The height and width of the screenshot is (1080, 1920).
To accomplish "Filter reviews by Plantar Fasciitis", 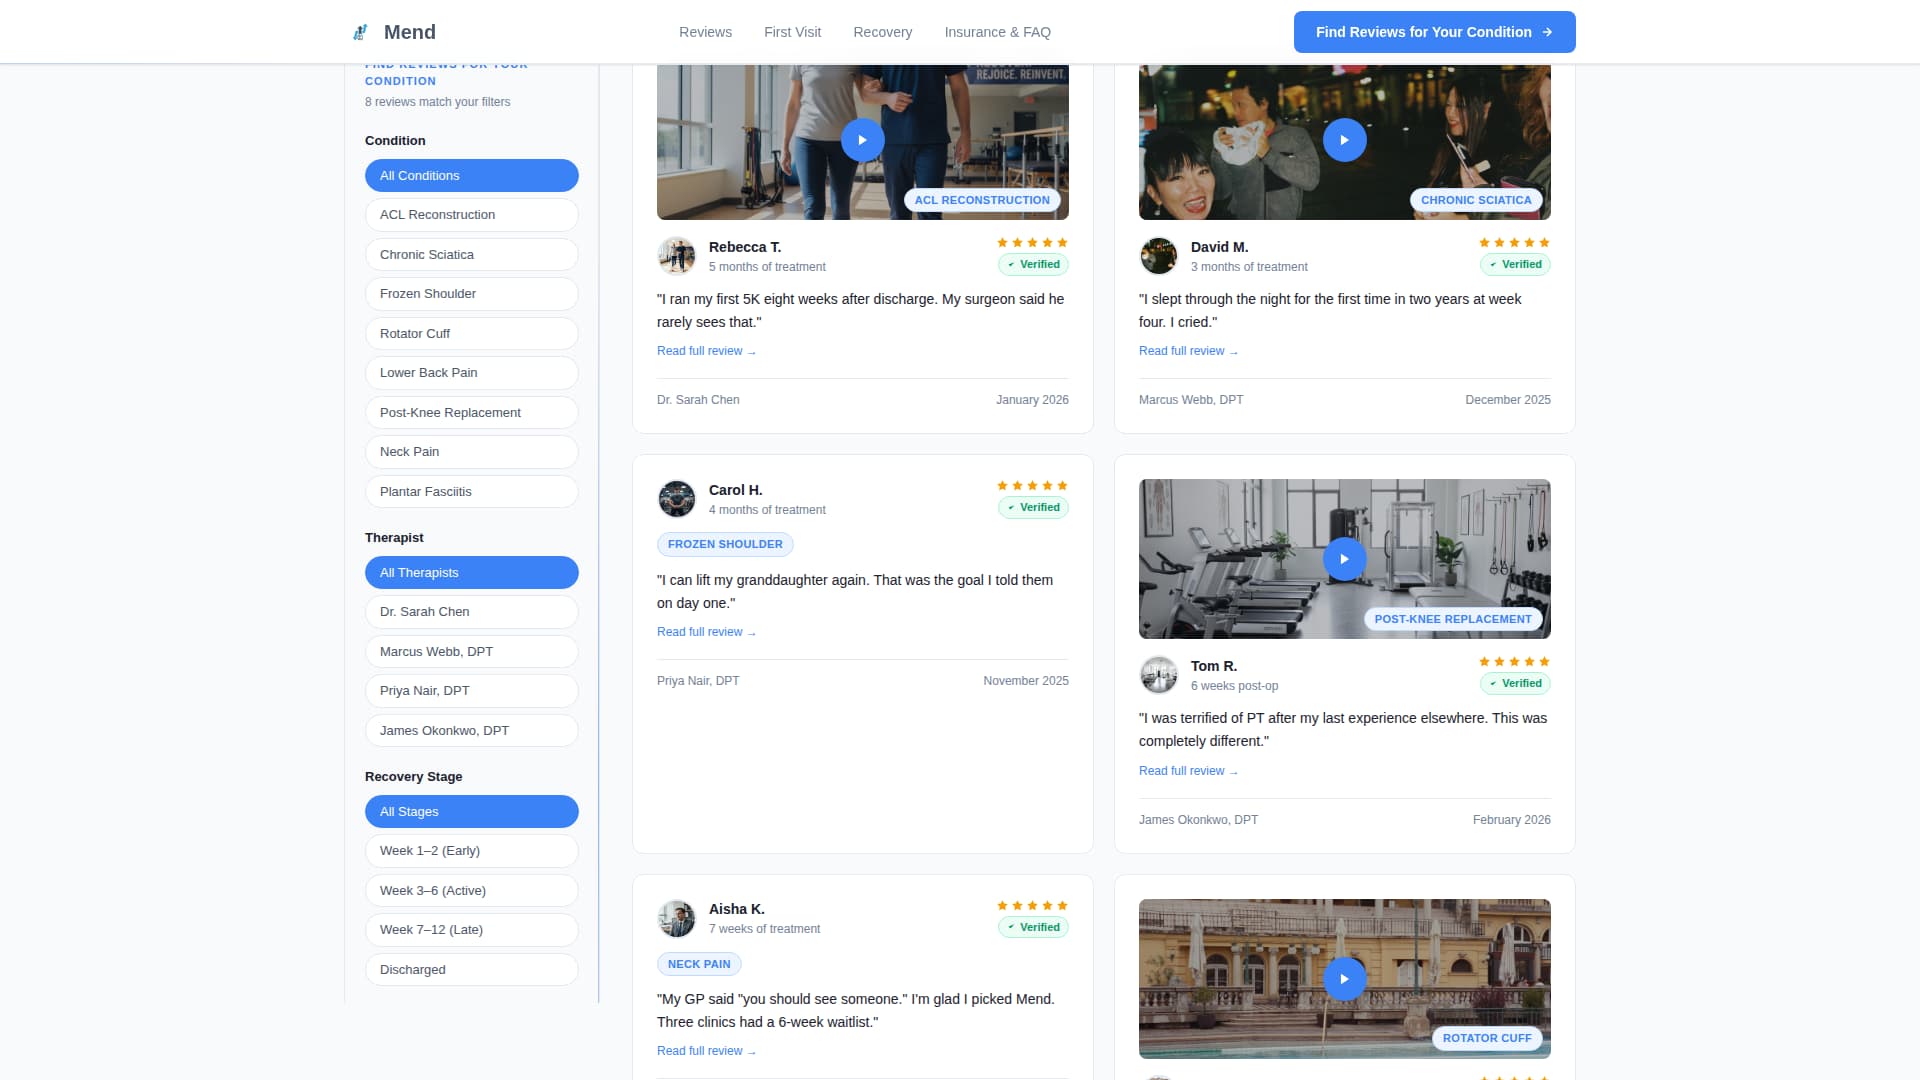I will click(x=471, y=492).
